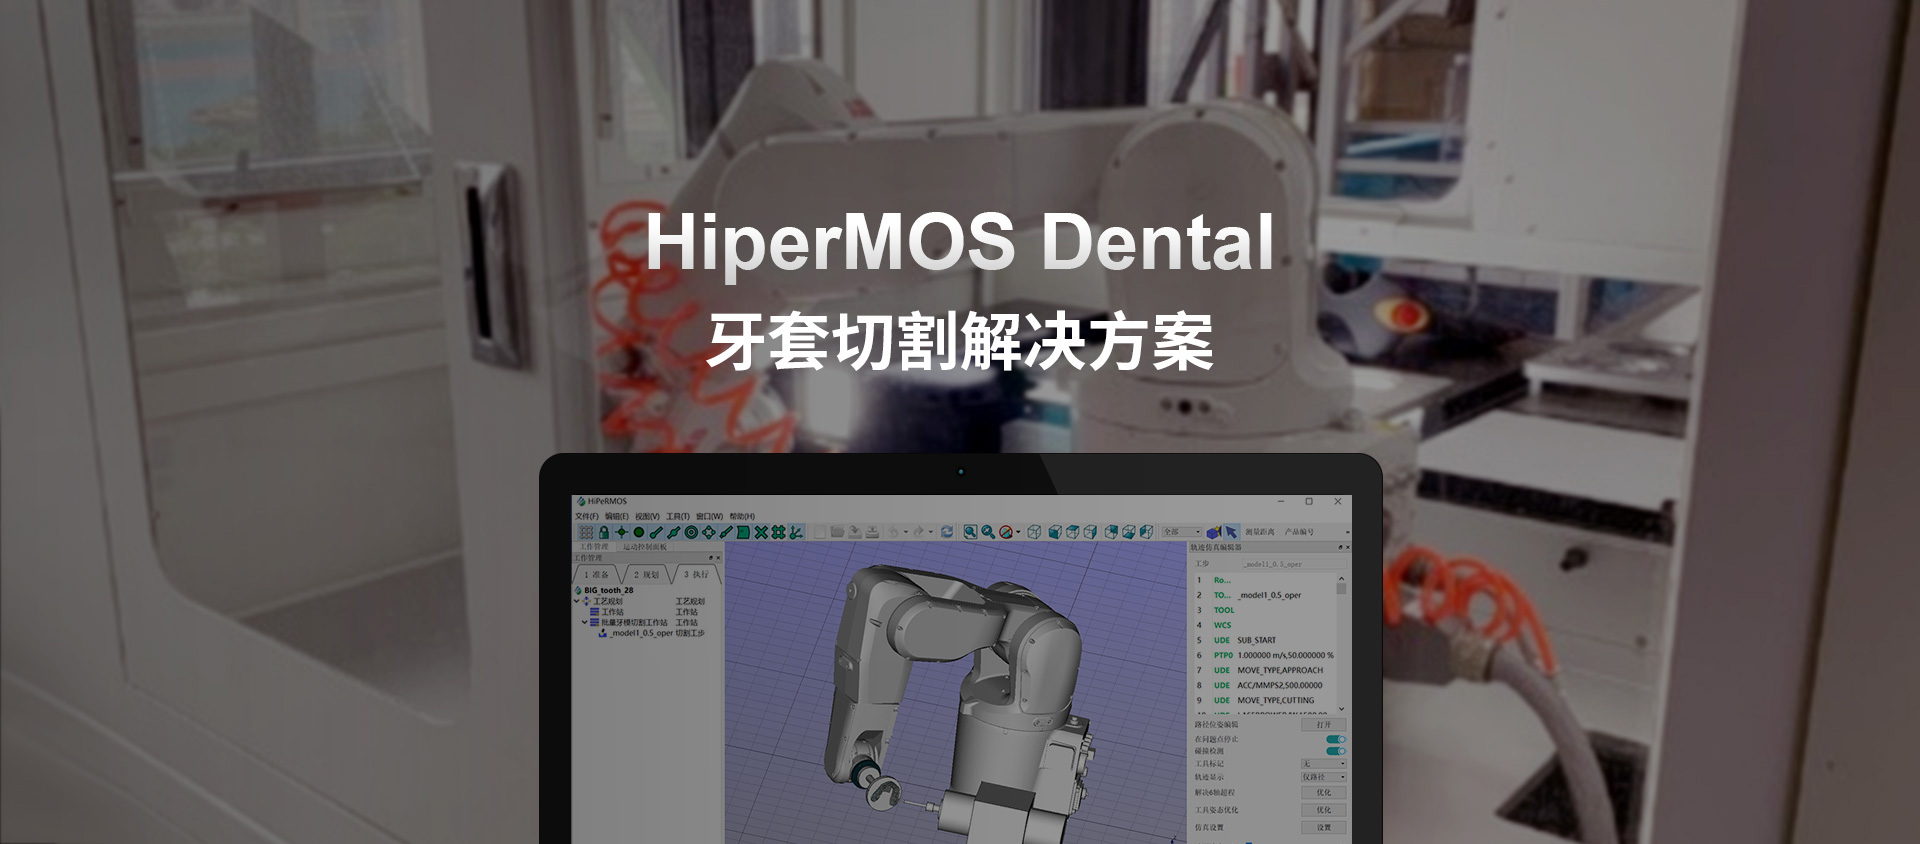Select the solid shaded cube view icon
This screenshot has height=844, width=1920.
pos(1055,532)
